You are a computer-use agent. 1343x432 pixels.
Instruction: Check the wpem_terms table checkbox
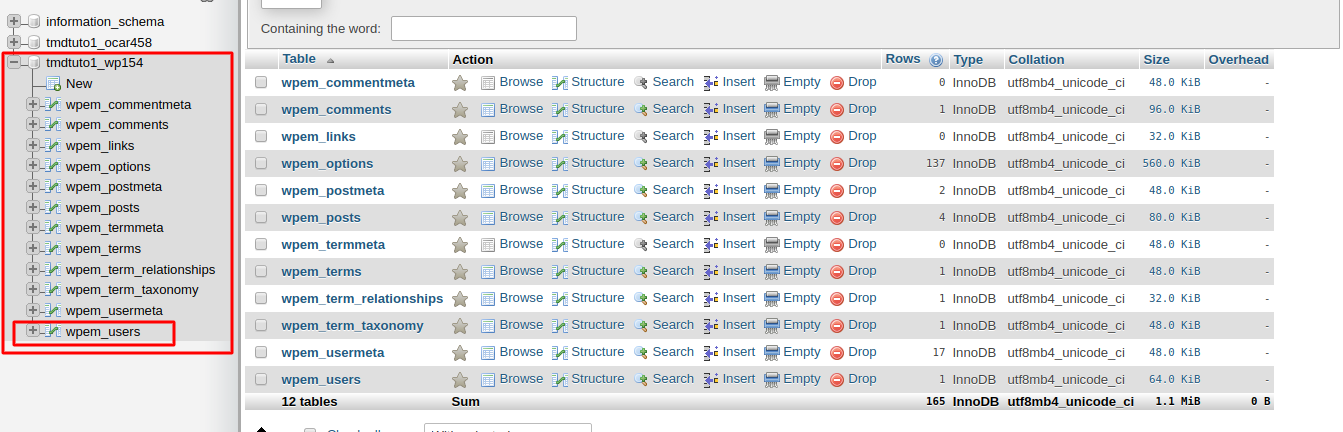(261, 272)
